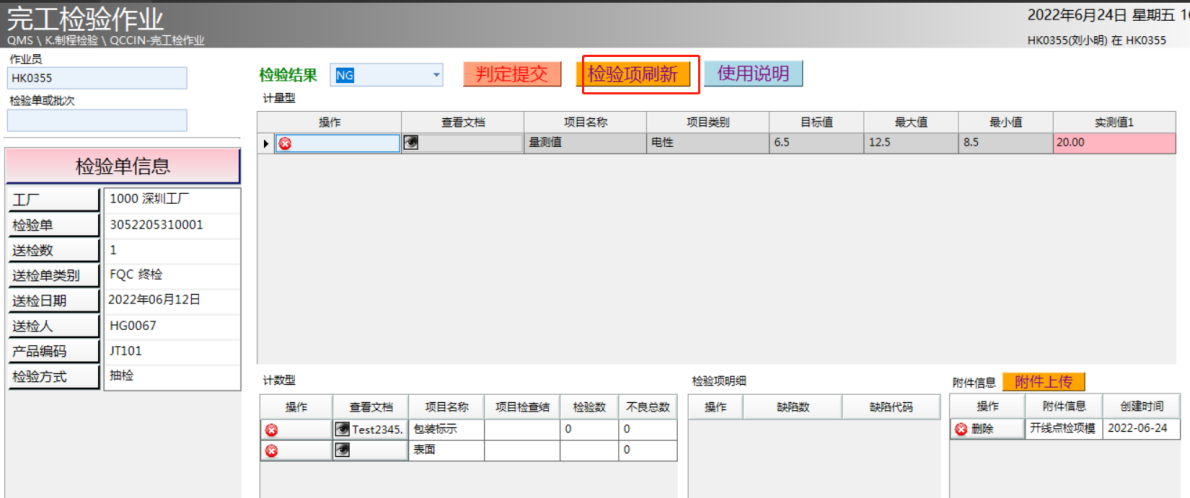Screen dimensions: 1190x498
Task: Click the 检验数 cell for 包装标示
Action: [x=588, y=429]
